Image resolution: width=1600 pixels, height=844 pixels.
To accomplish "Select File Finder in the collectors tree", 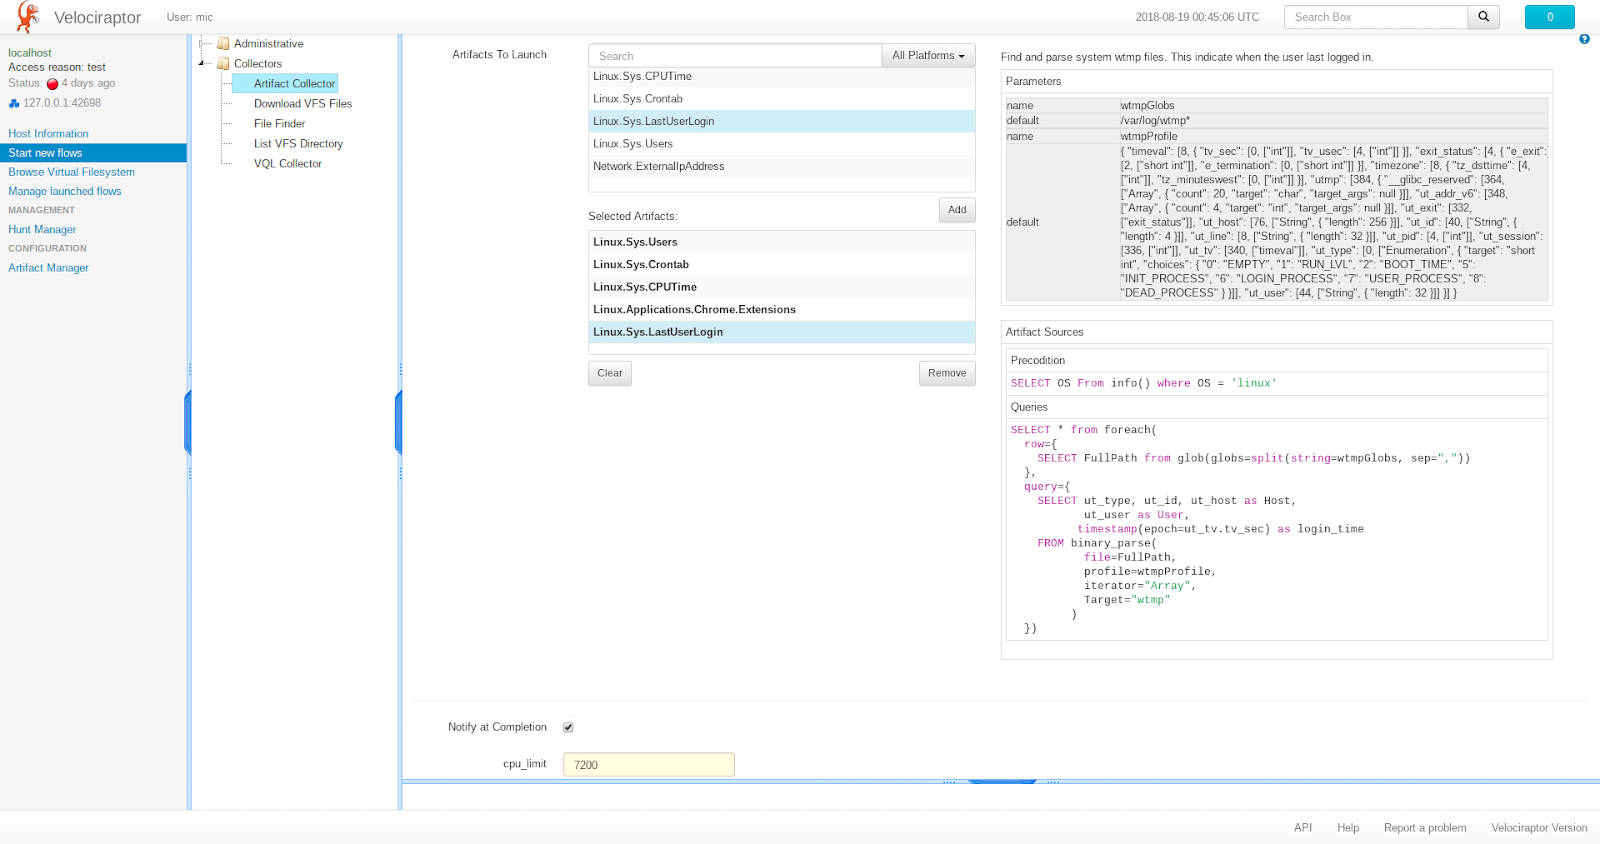I will tap(279, 124).
